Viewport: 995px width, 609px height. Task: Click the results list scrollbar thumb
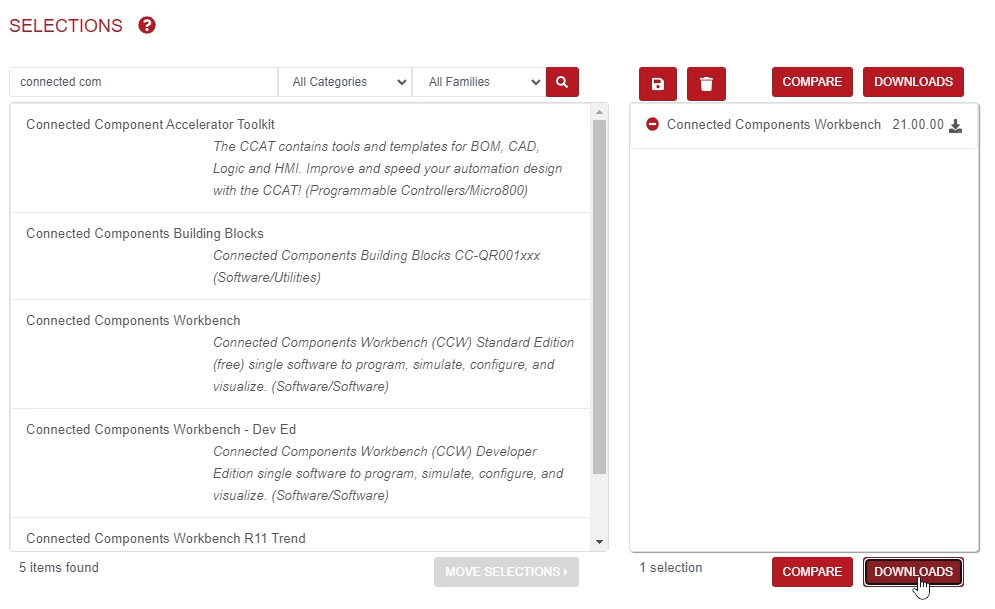[x=599, y=297]
